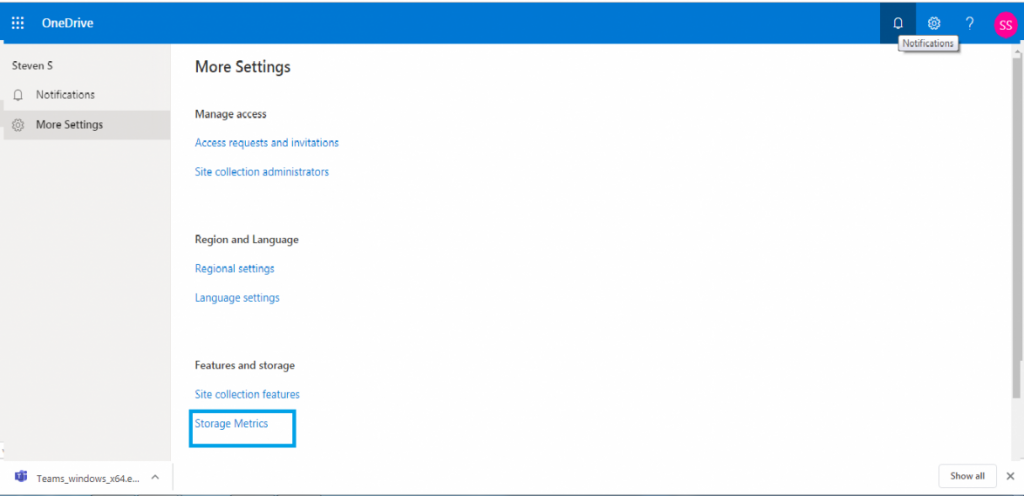The width and height of the screenshot is (1024, 496).
Task: Click the More Settings page heading
Action: click(242, 67)
